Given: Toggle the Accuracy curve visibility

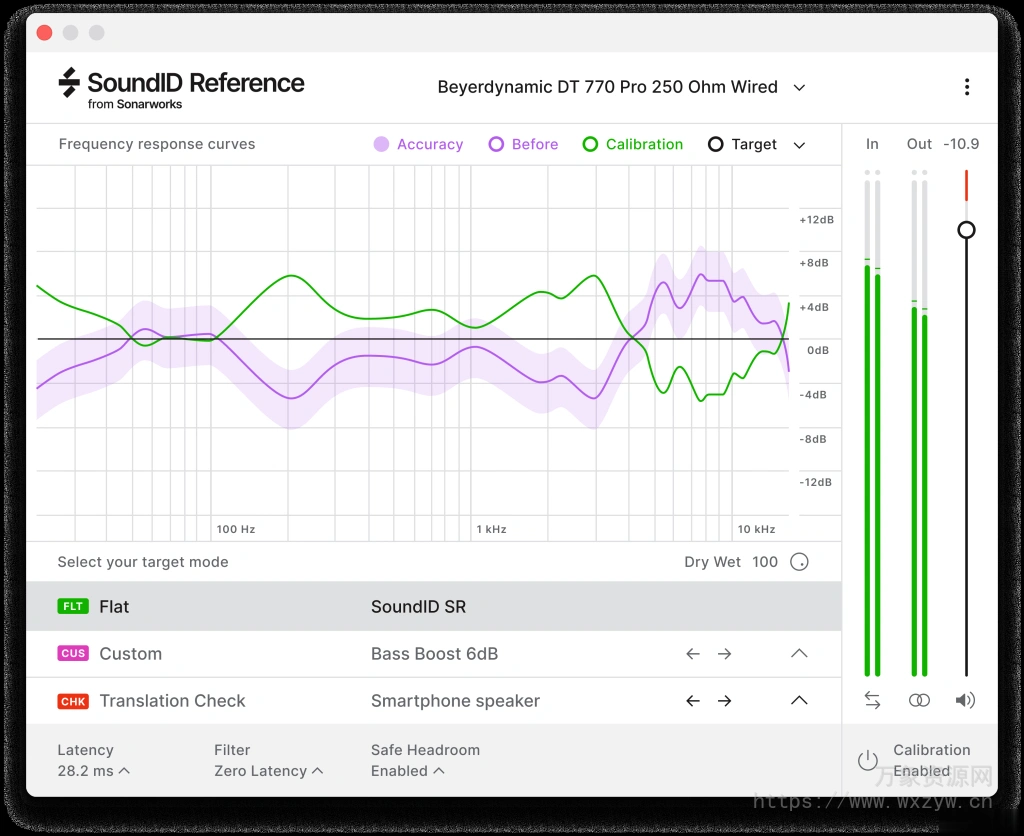Looking at the screenshot, I should (381, 144).
